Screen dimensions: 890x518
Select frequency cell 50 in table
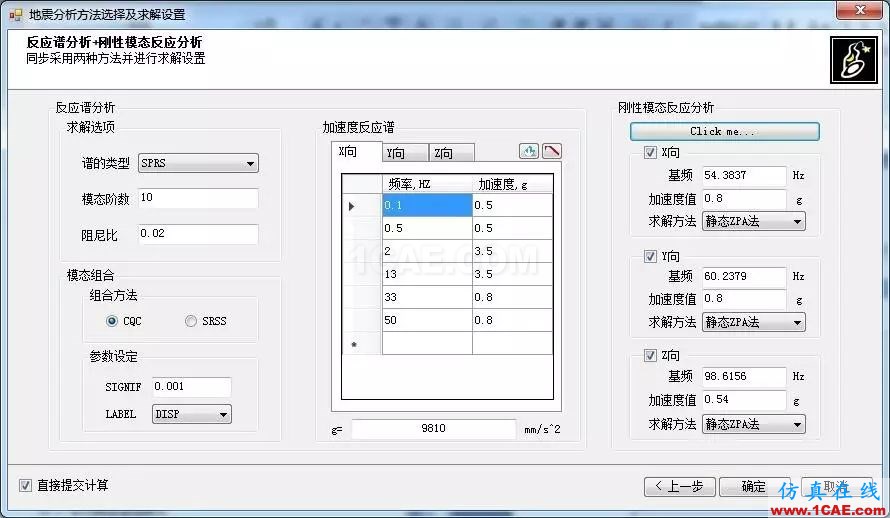pyautogui.click(x=427, y=320)
